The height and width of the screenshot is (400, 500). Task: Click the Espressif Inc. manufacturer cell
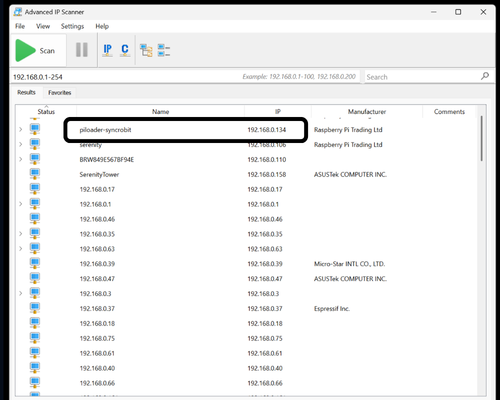coord(332,309)
